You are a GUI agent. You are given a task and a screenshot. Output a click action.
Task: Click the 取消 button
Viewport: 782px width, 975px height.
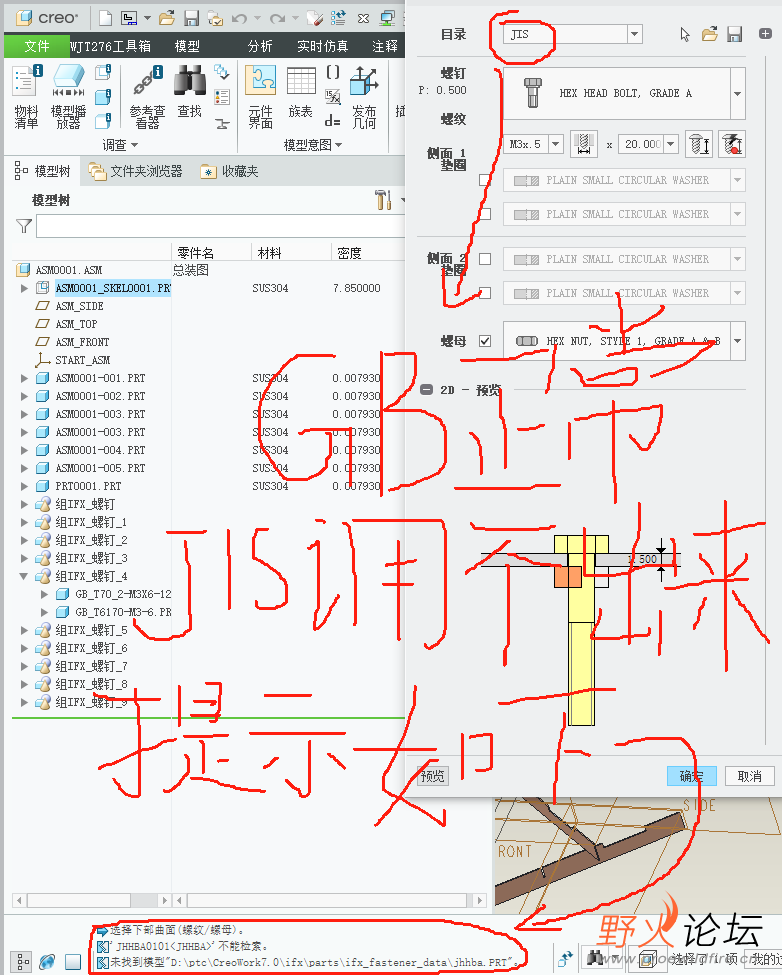coord(749,776)
